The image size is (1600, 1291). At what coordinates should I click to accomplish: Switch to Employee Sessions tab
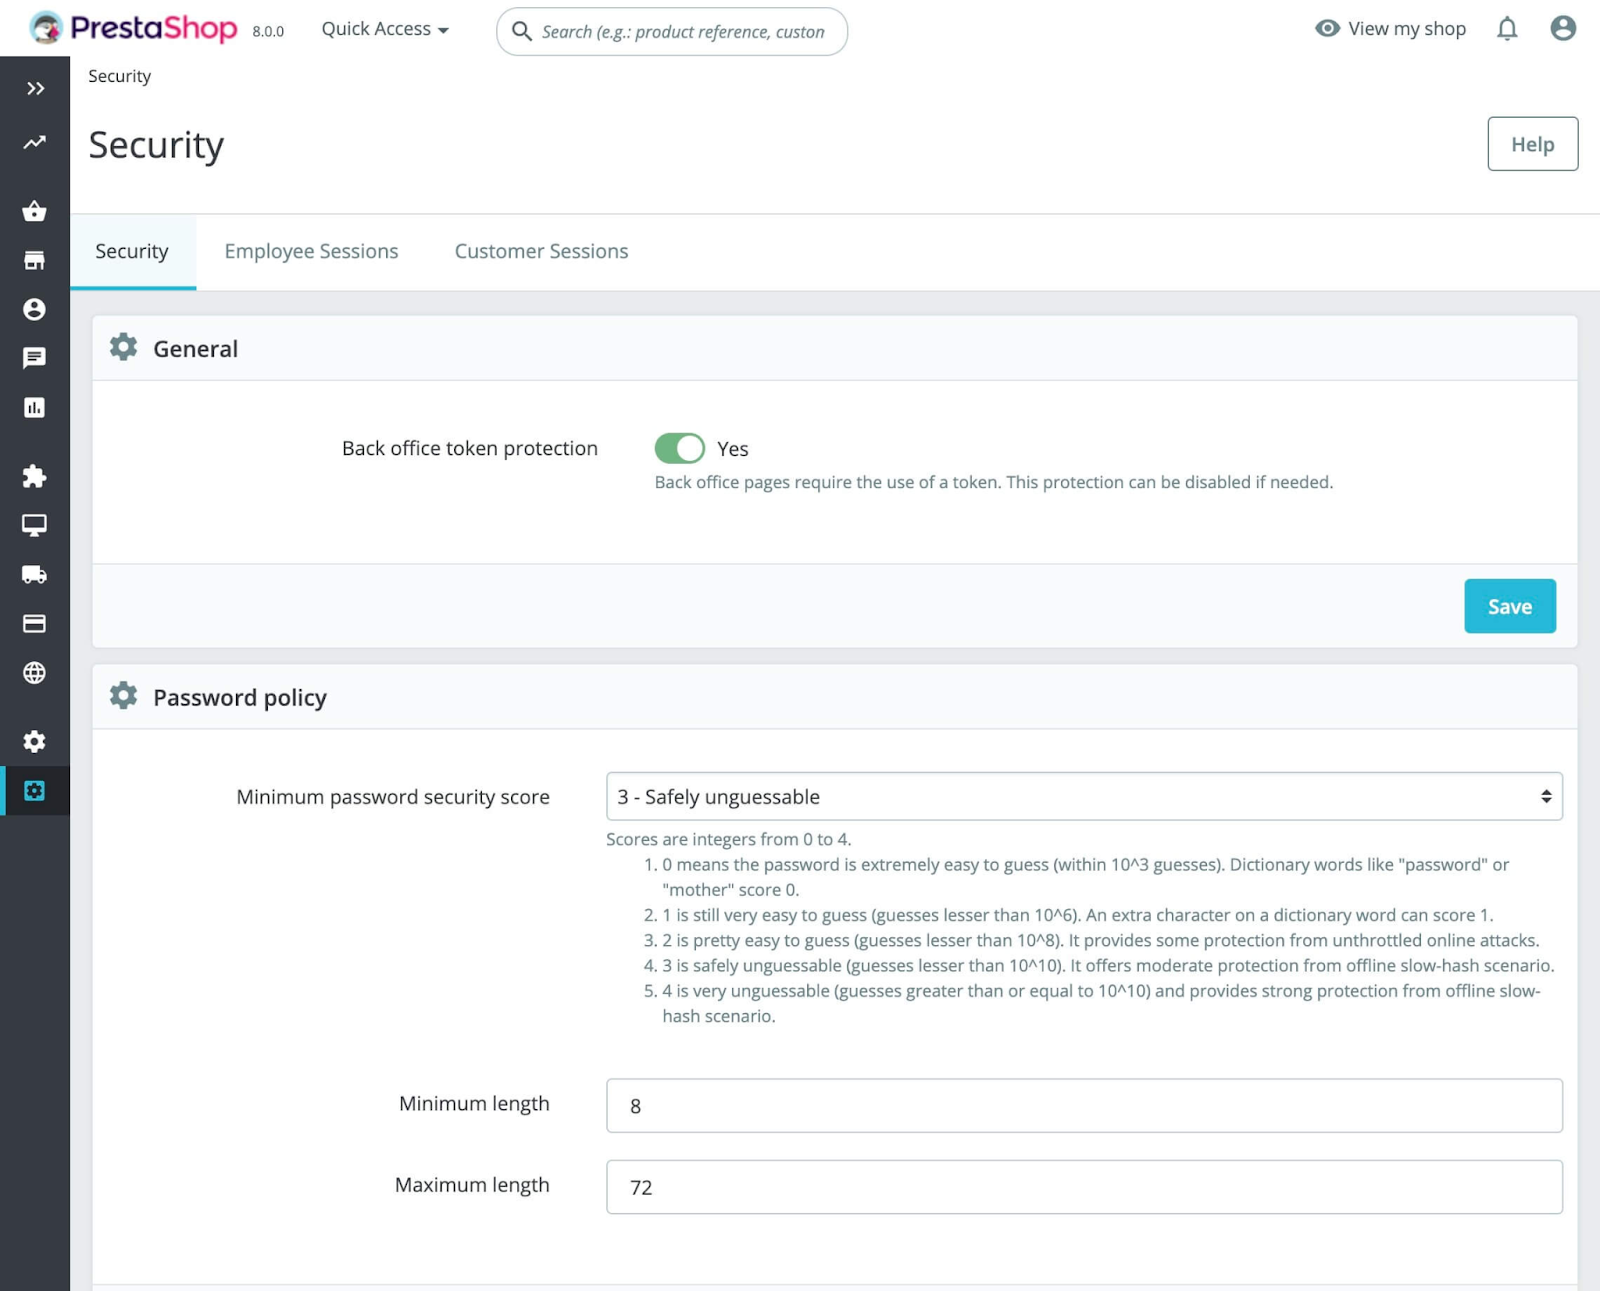pos(311,251)
